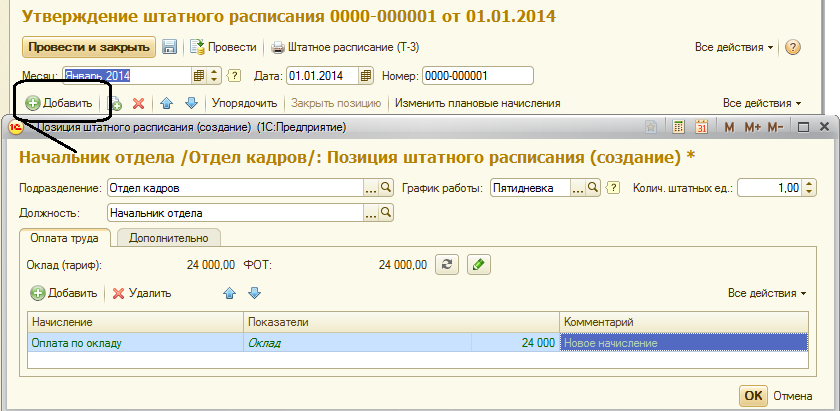Click 'Показатели' column header
840x411 pixels.
(x=401, y=322)
